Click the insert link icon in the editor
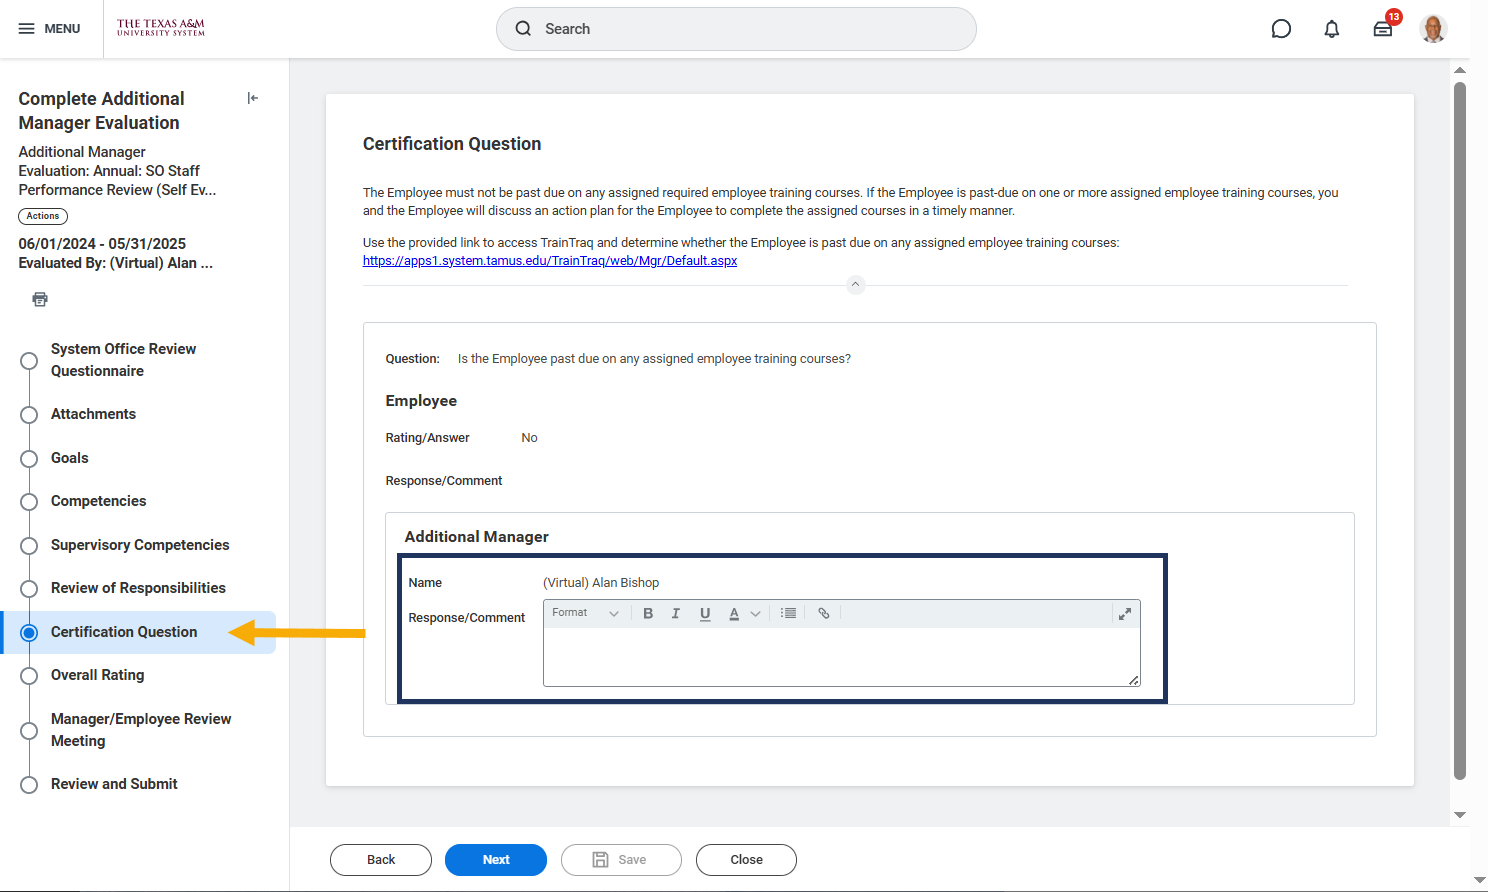1488x892 pixels. 824,613
